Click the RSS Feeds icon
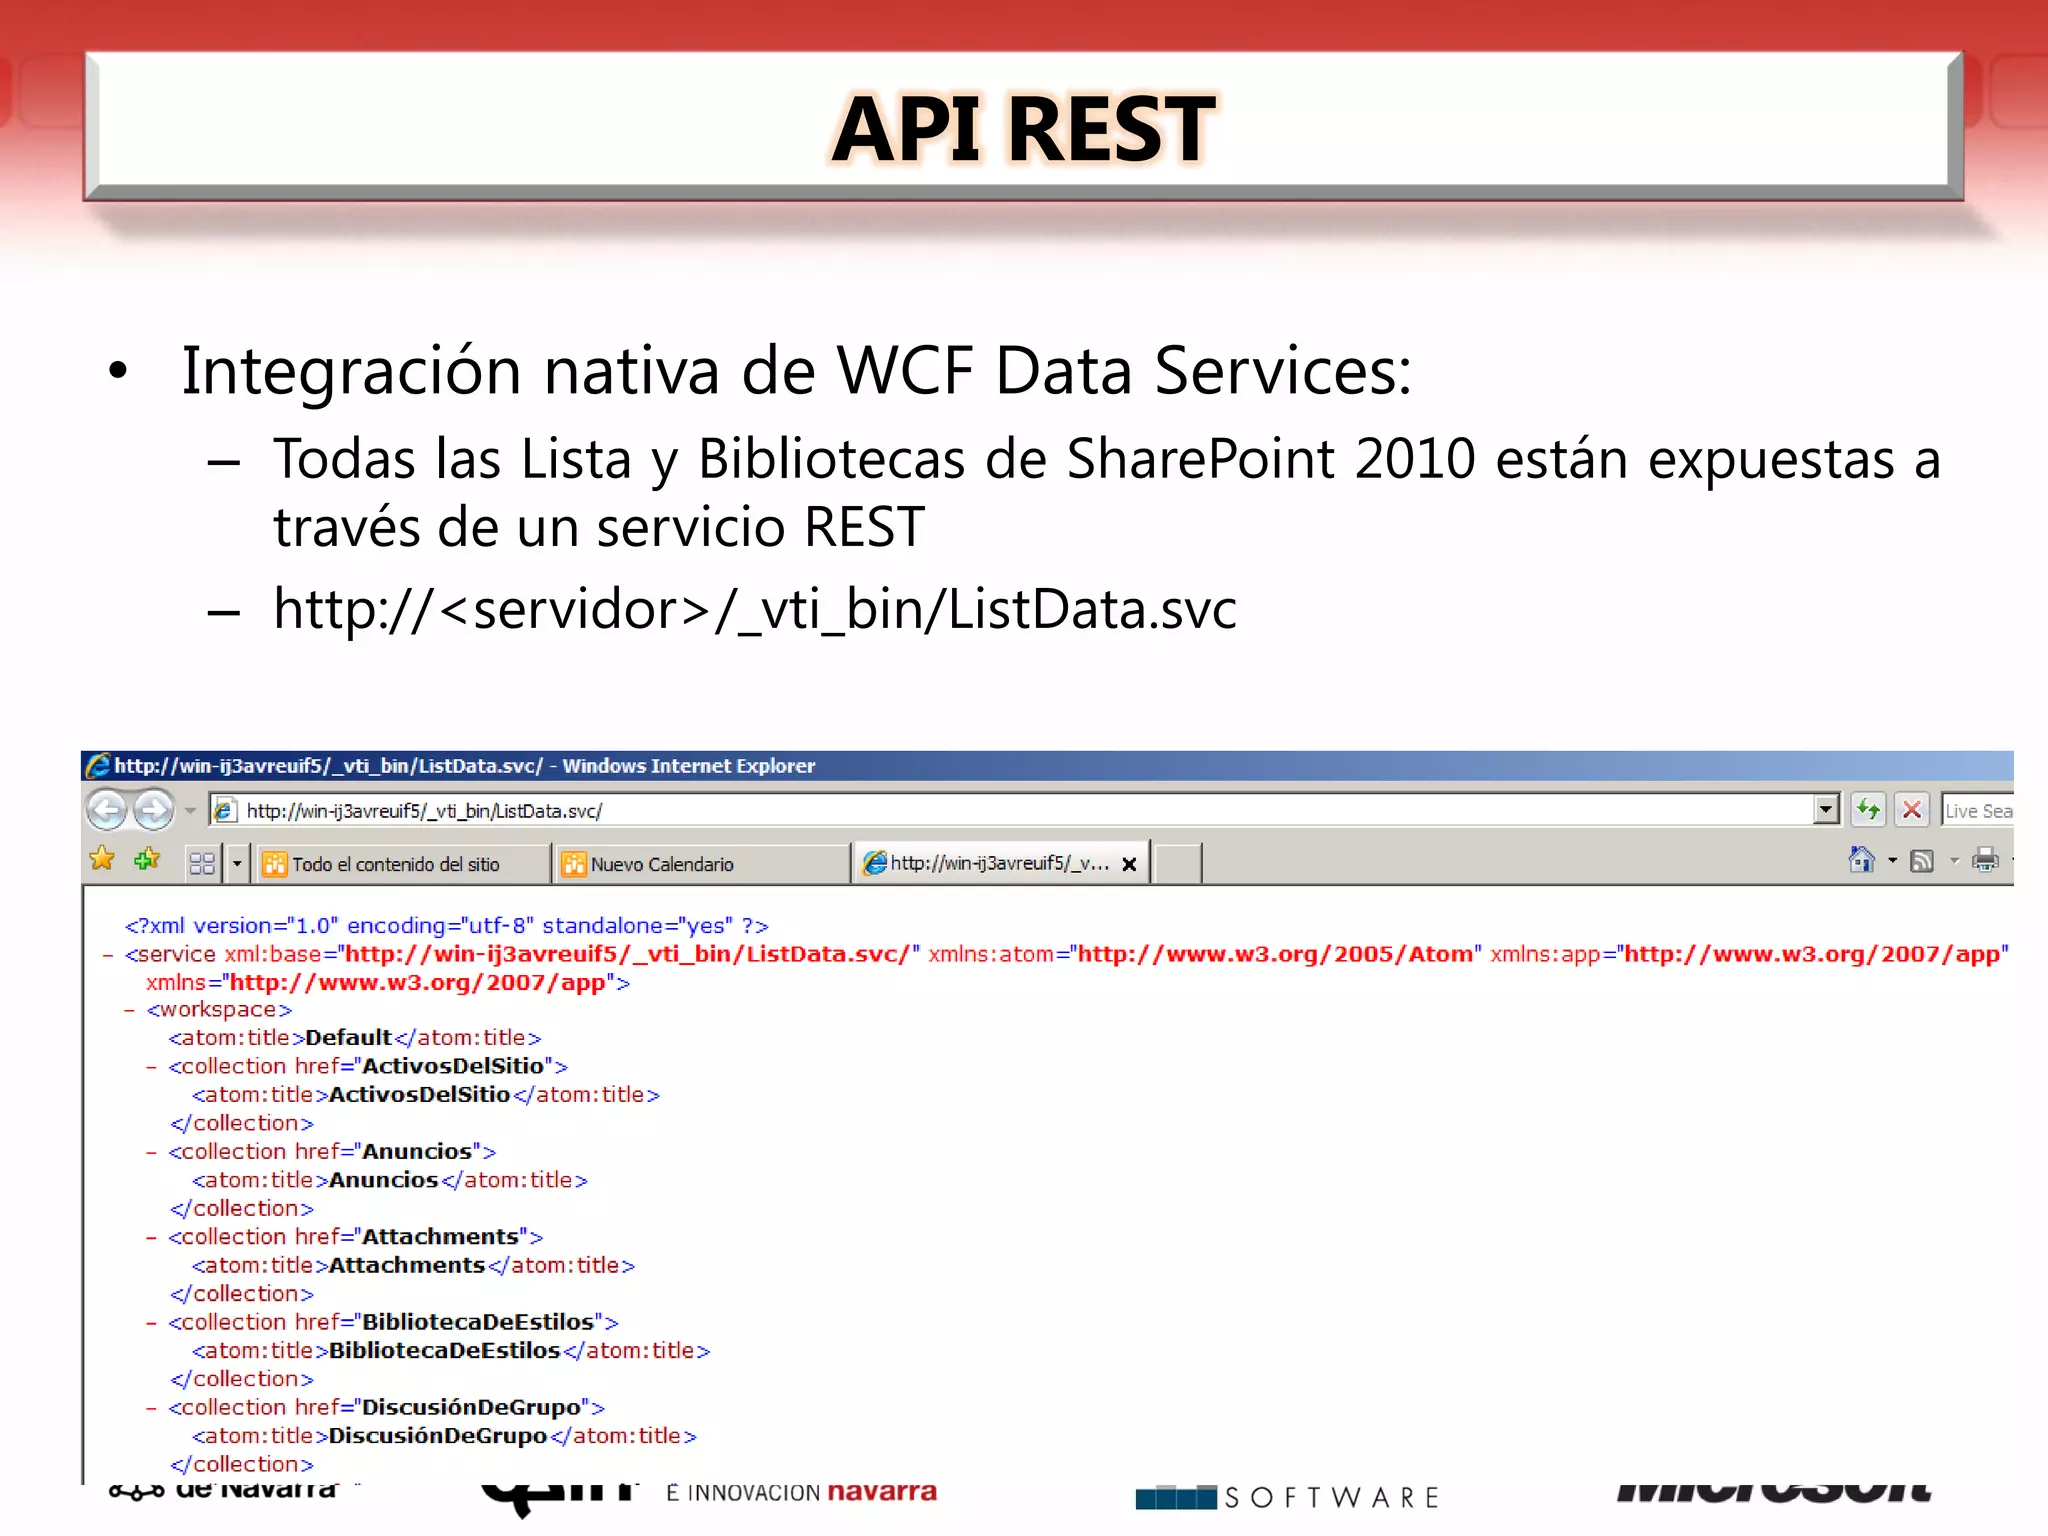This screenshot has height=1536, width=2048. 1922,861
